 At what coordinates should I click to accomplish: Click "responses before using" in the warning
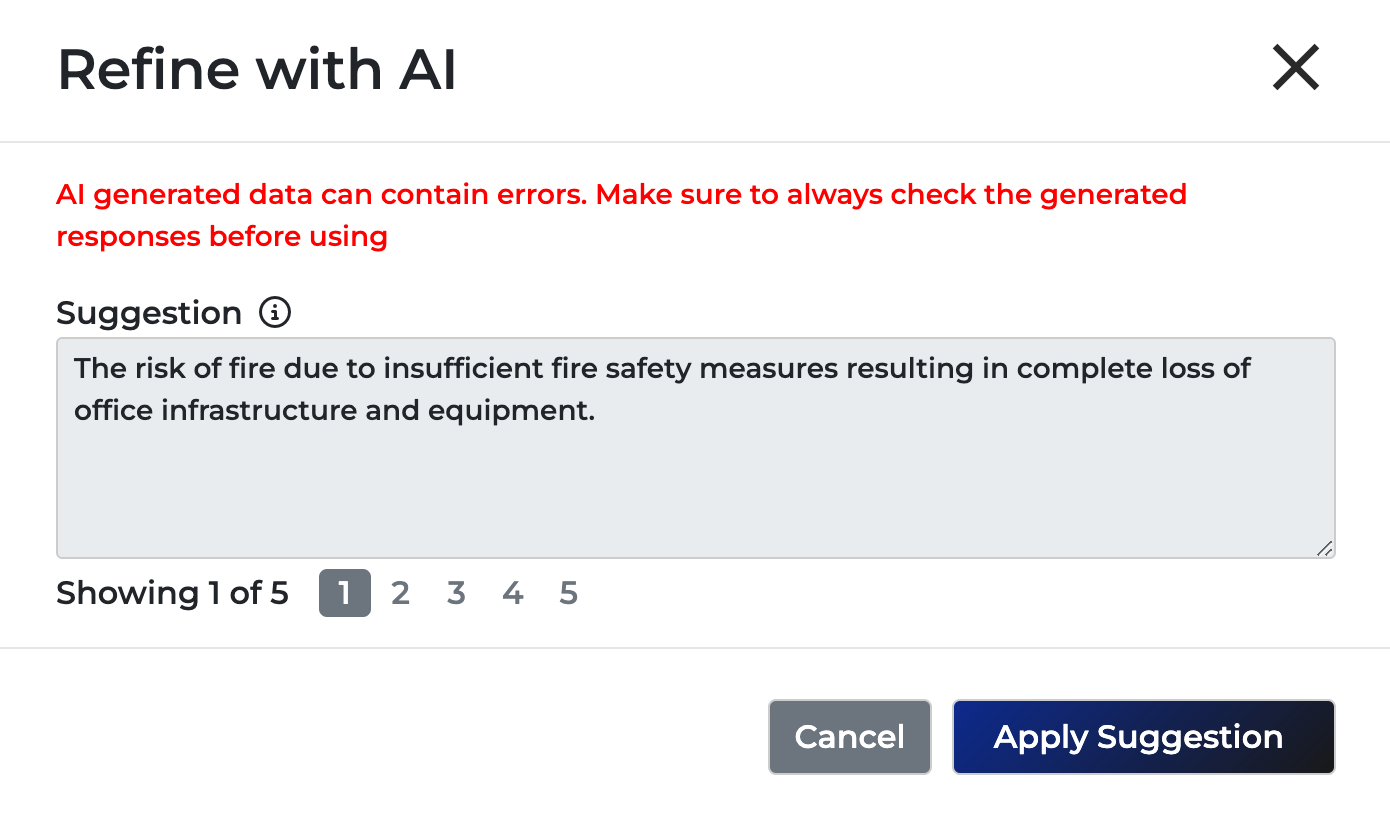(222, 237)
